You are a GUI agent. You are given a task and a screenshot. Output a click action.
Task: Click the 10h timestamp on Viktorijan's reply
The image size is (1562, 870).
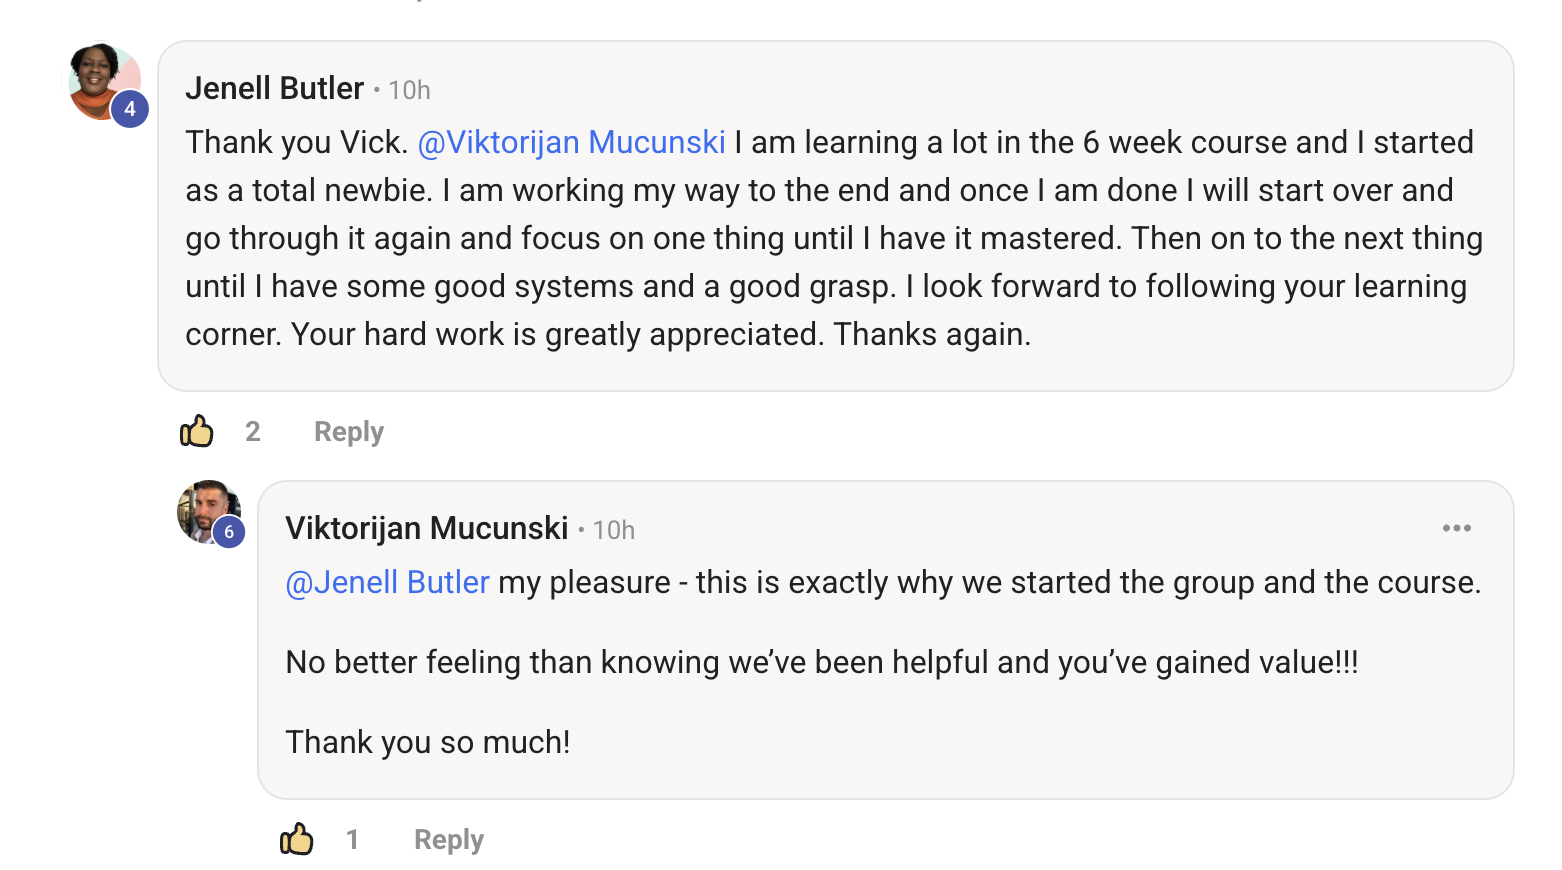(x=614, y=530)
